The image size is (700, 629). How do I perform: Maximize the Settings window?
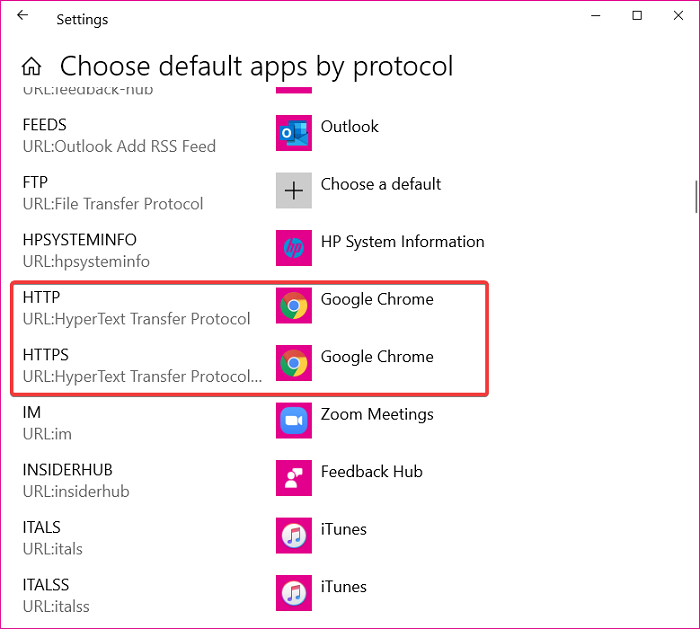pos(637,16)
